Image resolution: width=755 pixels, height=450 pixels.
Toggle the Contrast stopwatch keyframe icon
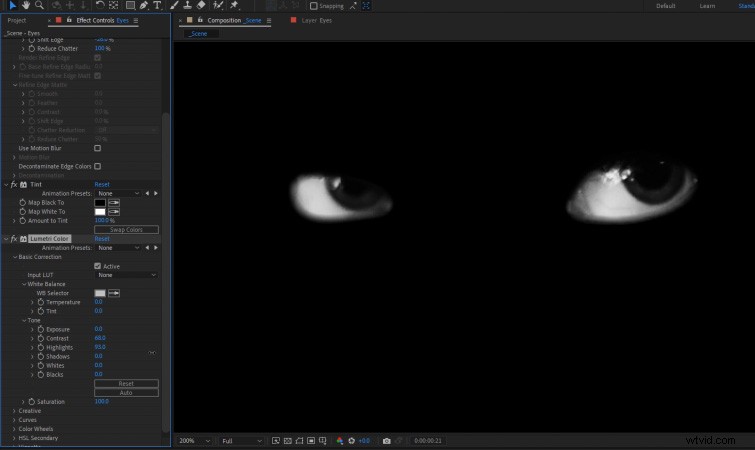tap(41, 338)
